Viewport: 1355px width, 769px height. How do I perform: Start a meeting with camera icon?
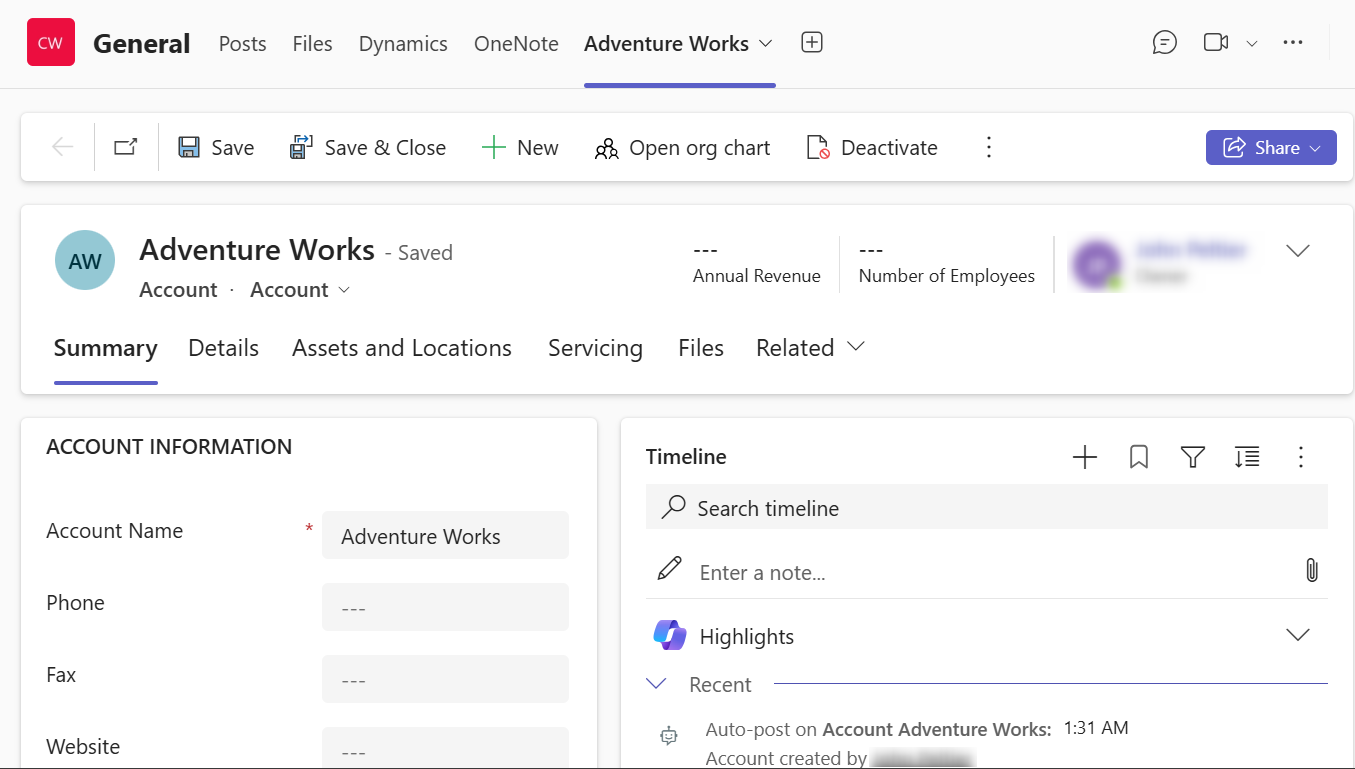pos(1215,42)
